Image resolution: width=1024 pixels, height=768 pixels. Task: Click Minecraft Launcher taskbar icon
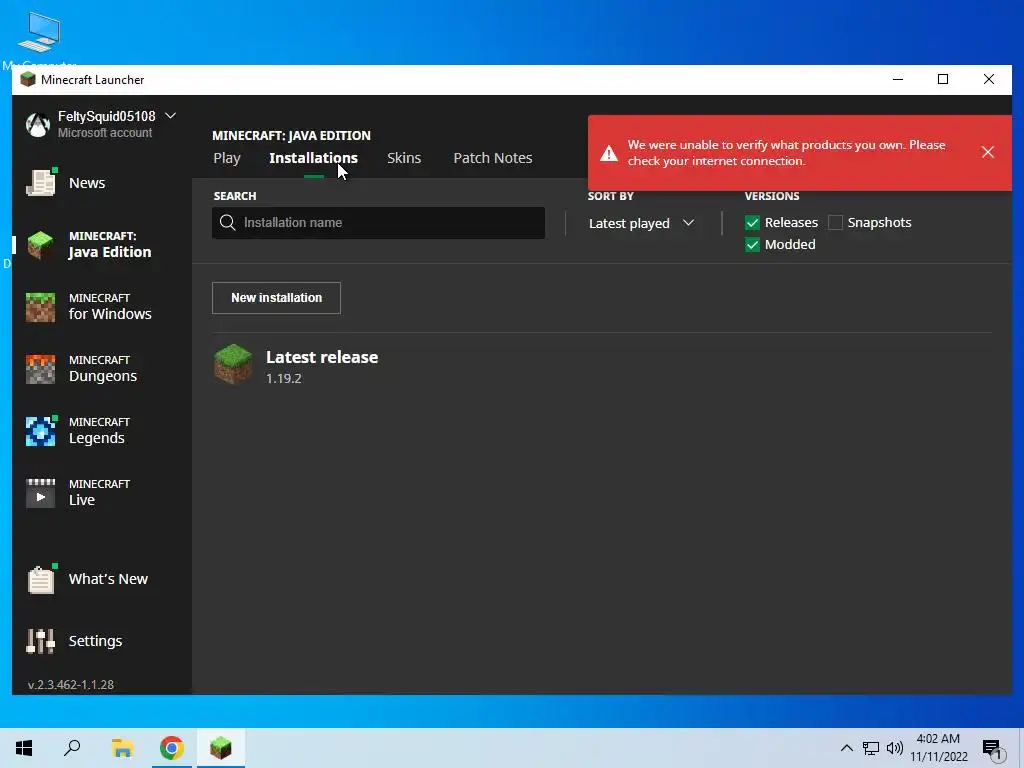(221, 748)
